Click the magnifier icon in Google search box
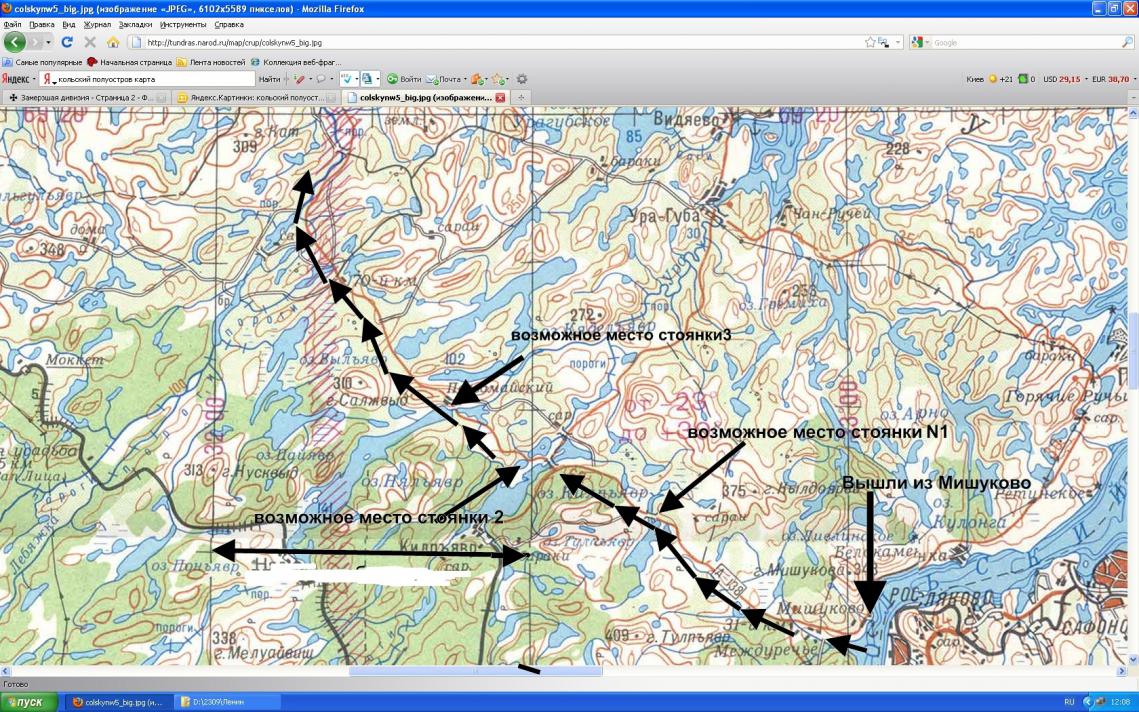The width and height of the screenshot is (1139, 712). 1127,43
